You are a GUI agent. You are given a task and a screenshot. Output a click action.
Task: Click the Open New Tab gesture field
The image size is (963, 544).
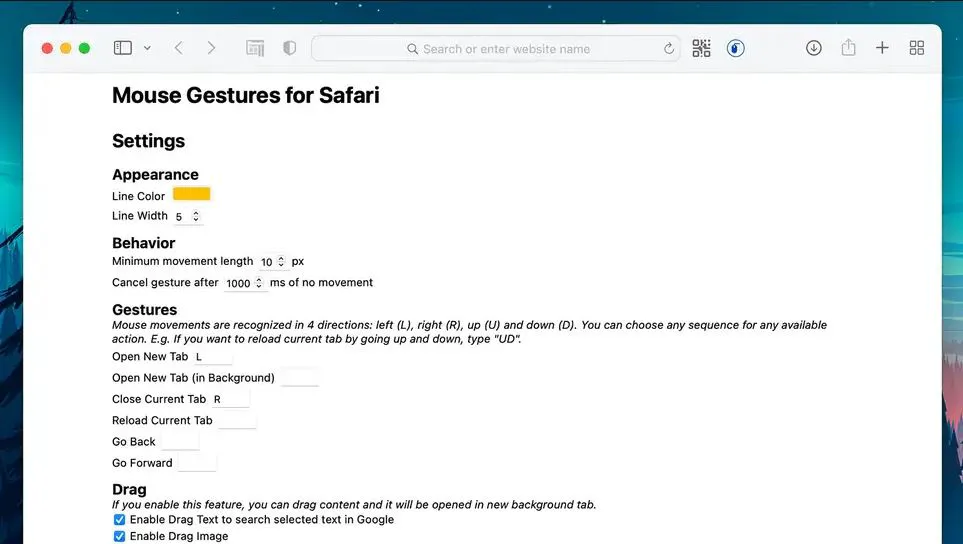[213, 357]
